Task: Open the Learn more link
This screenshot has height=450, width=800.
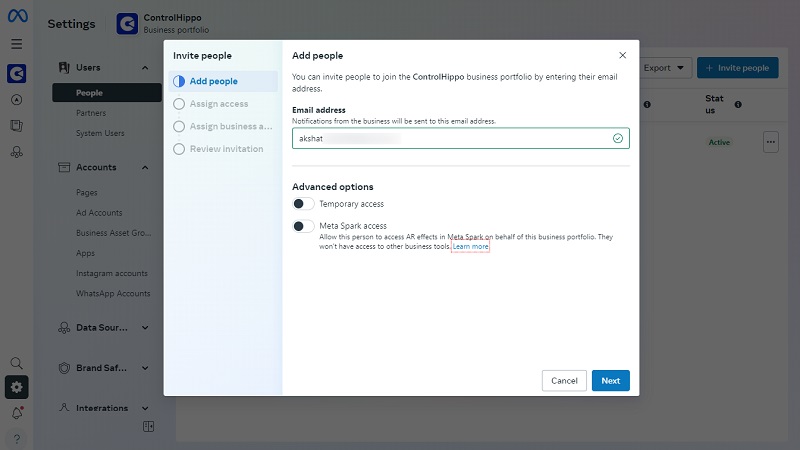Action: pos(470,246)
